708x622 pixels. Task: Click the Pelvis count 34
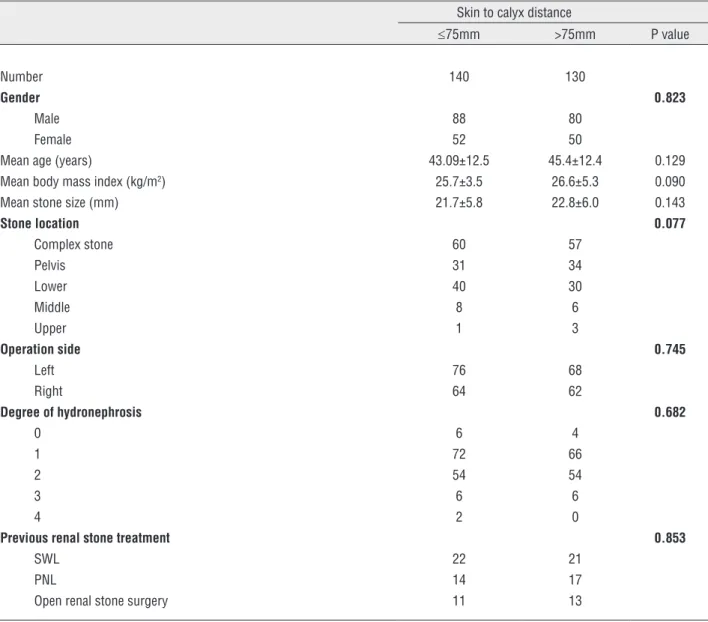[x=575, y=265]
